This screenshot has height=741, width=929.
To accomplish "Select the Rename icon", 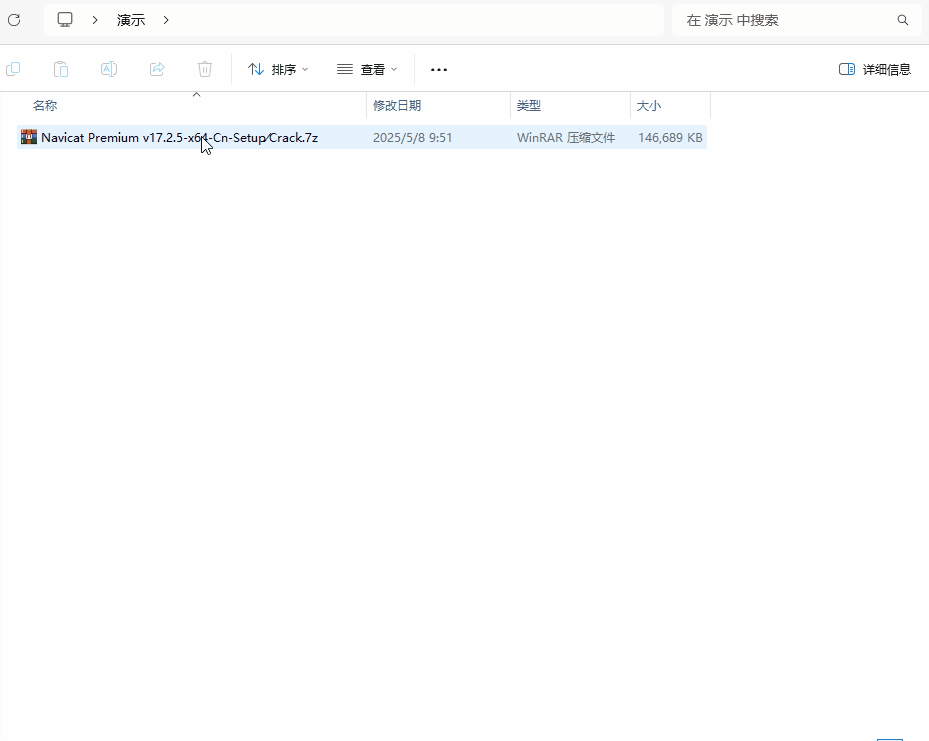I will click(x=108, y=69).
